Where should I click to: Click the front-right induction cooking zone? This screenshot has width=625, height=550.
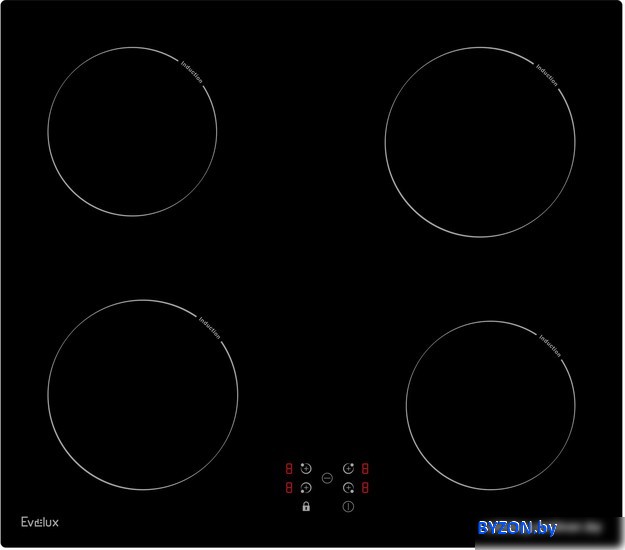[491, 405]
